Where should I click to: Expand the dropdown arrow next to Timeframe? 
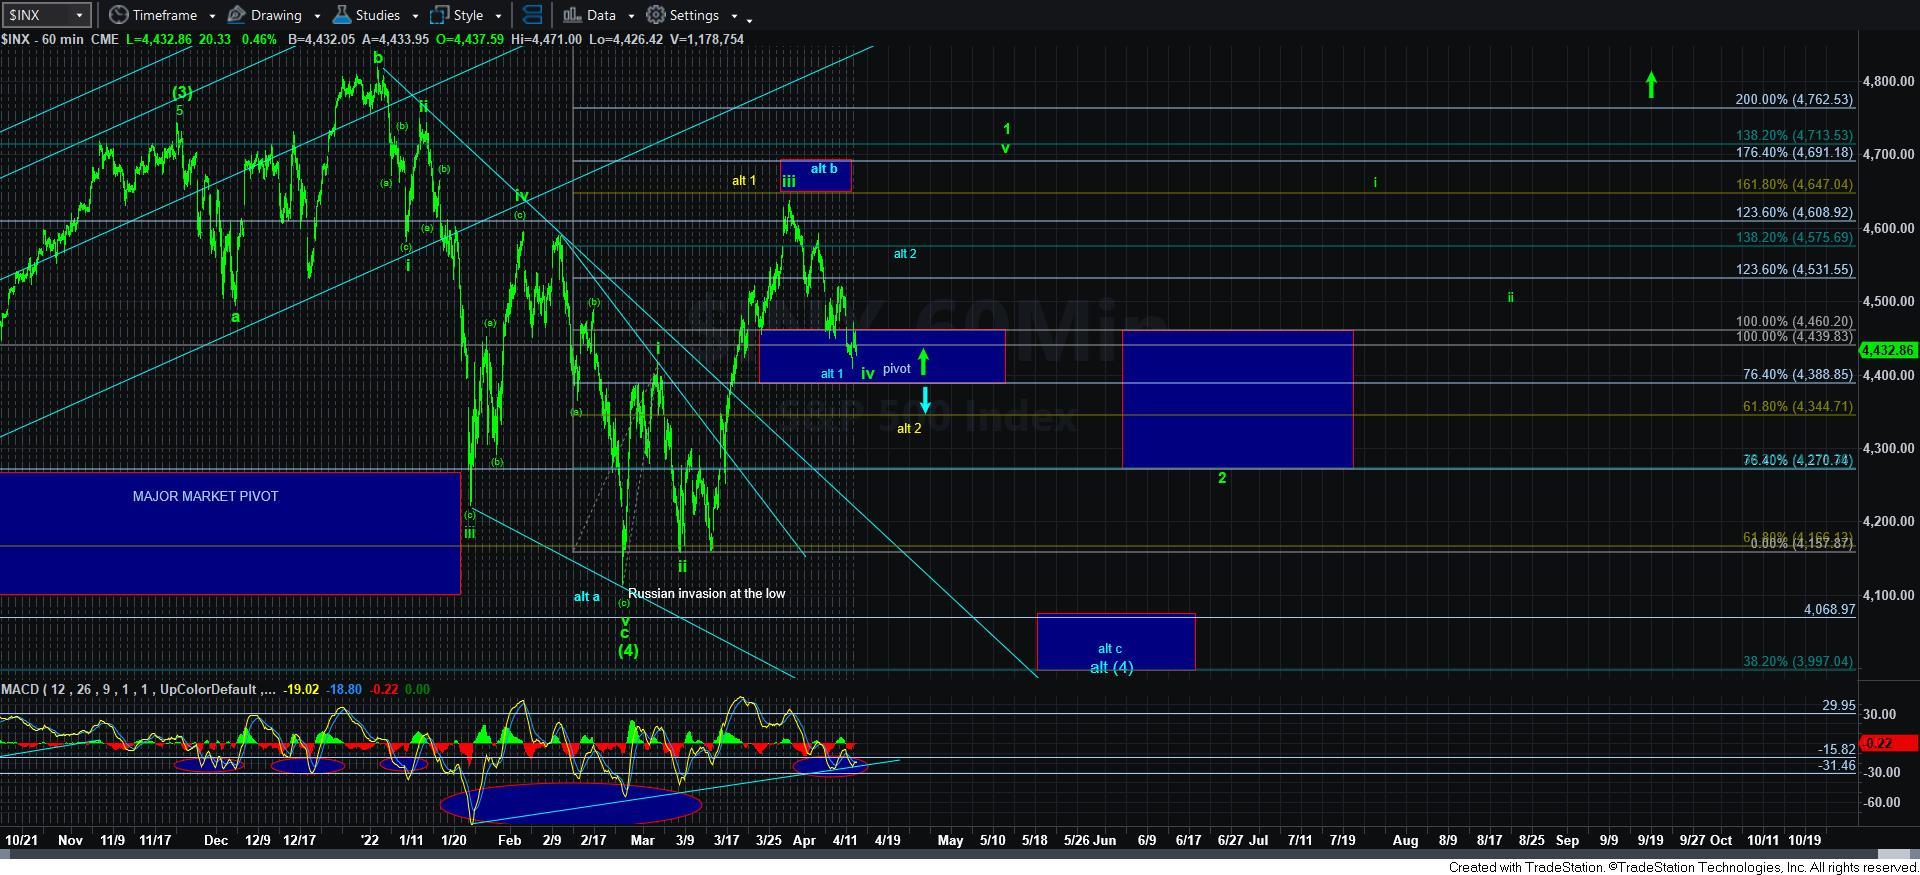click(209, 16)
